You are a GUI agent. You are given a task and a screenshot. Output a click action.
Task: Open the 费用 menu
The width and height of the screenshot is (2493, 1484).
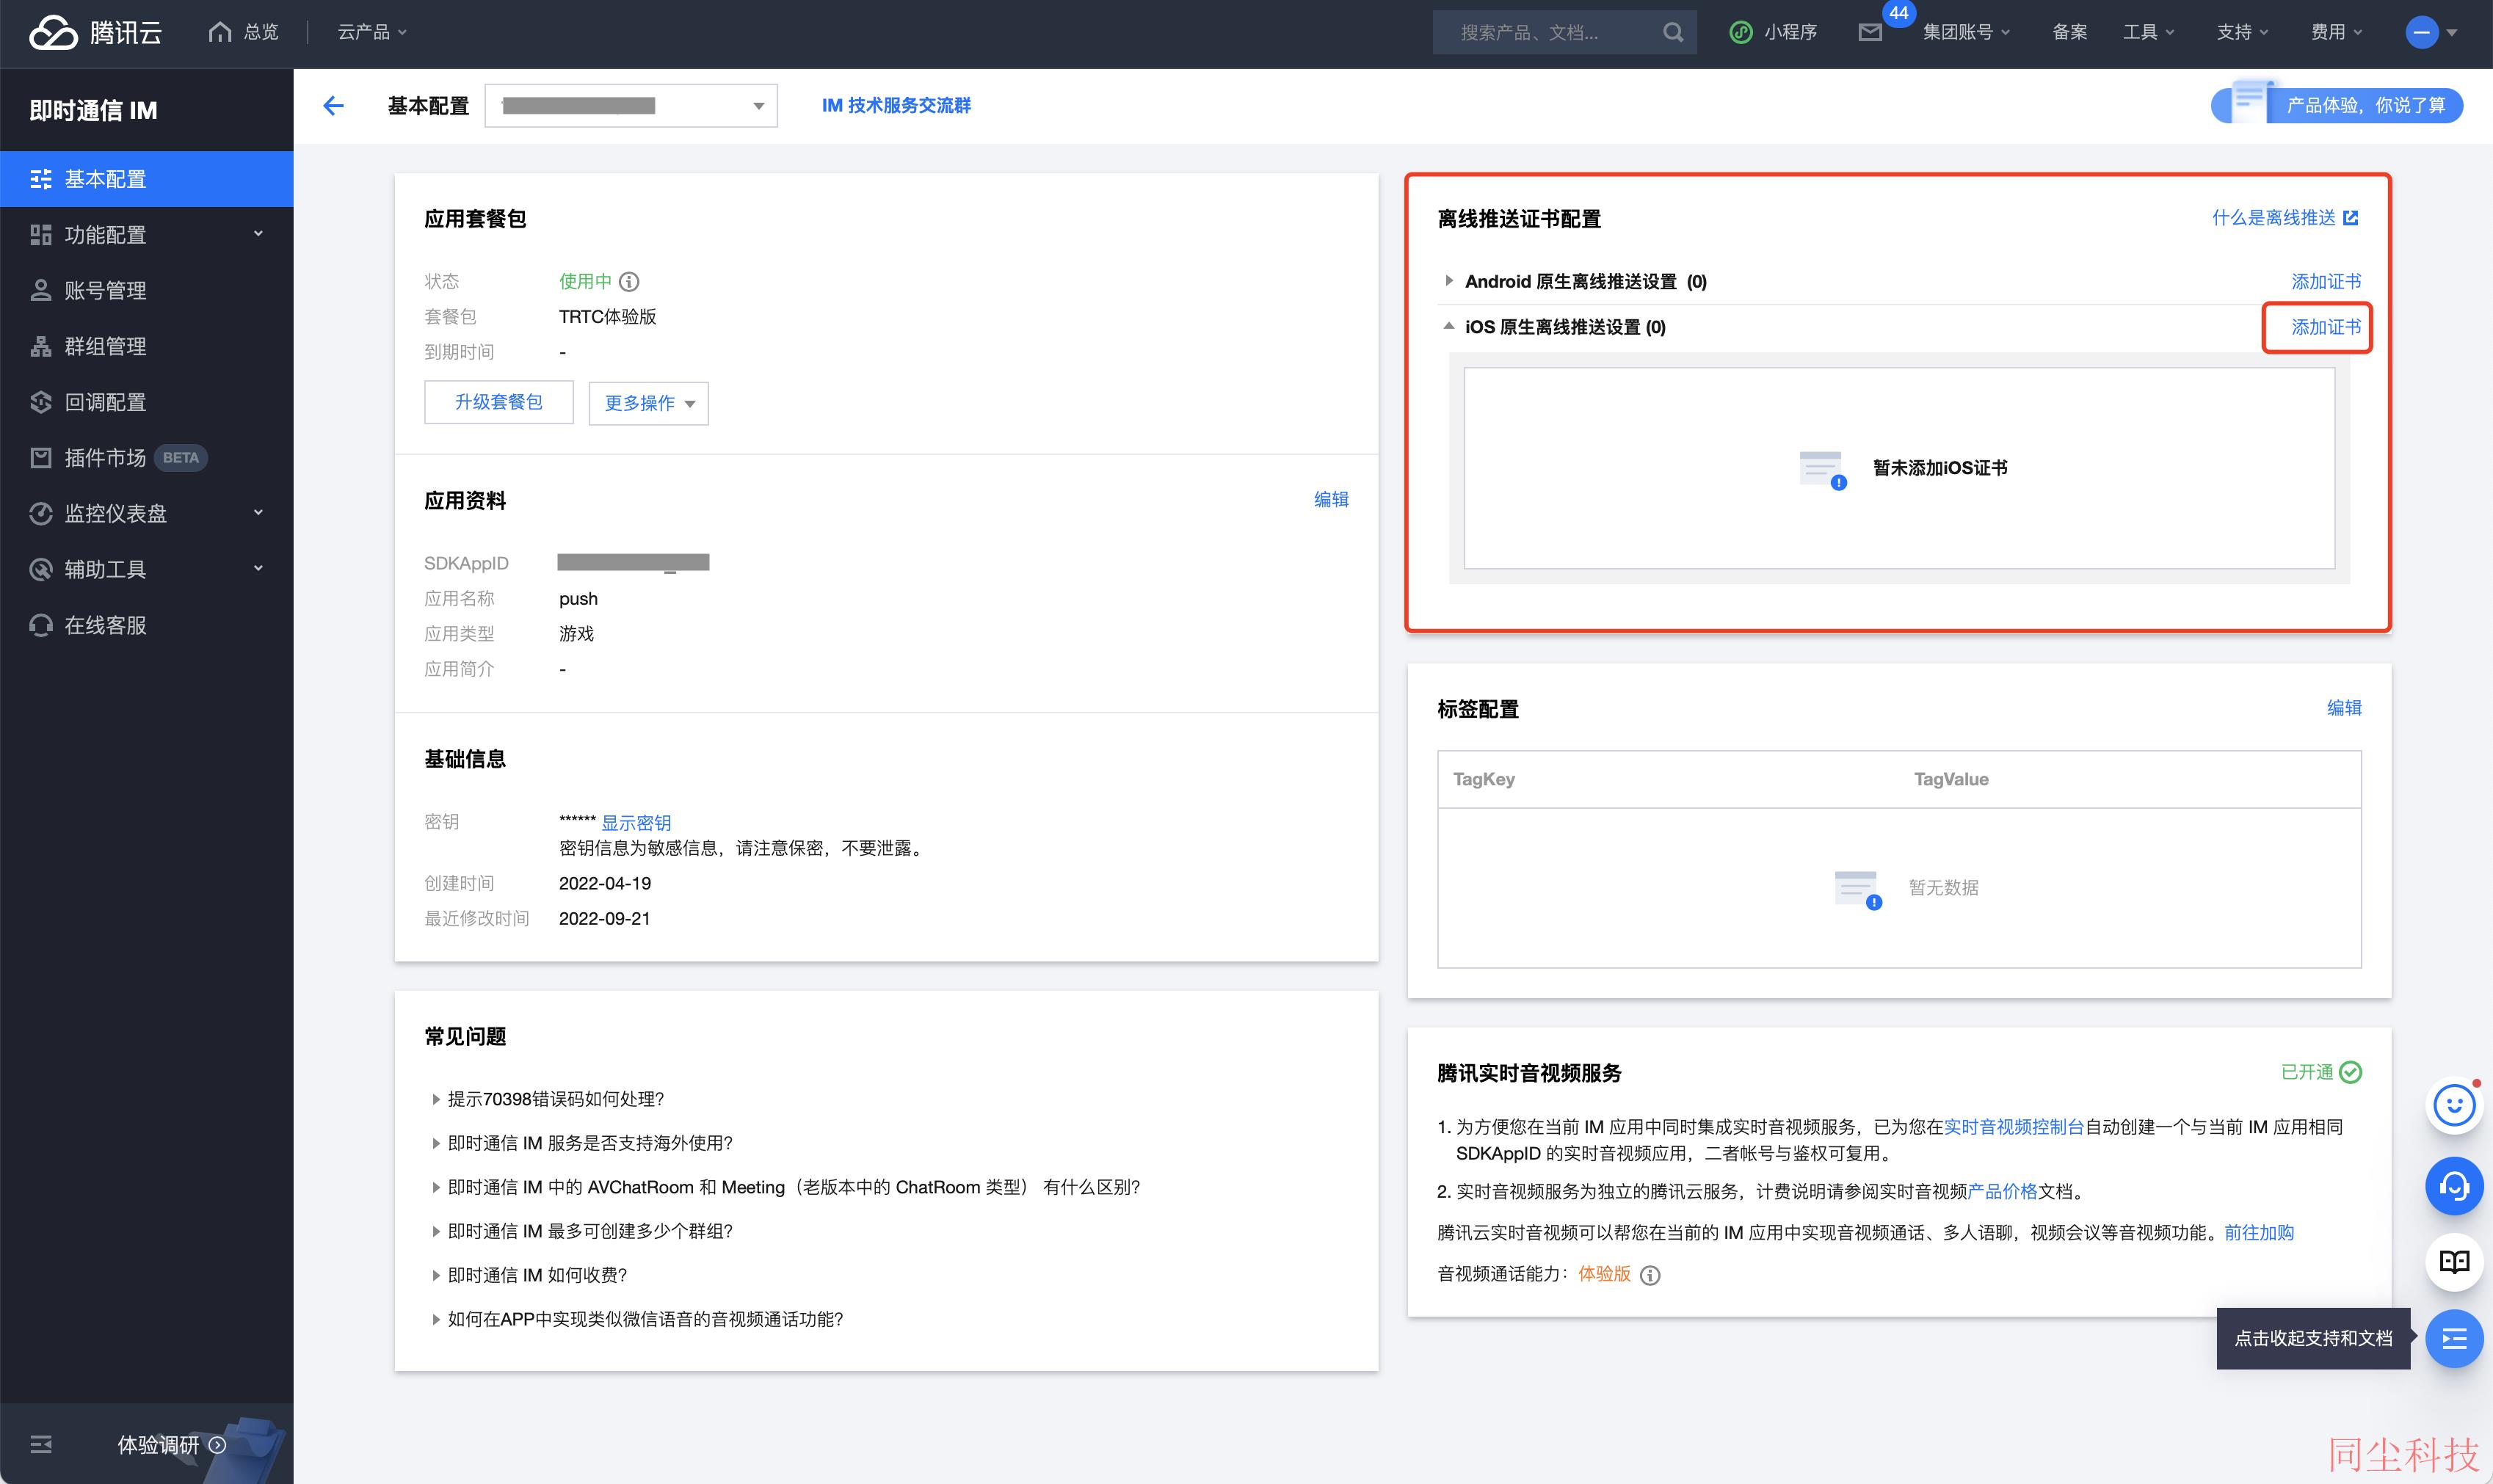pos(2336,32)
